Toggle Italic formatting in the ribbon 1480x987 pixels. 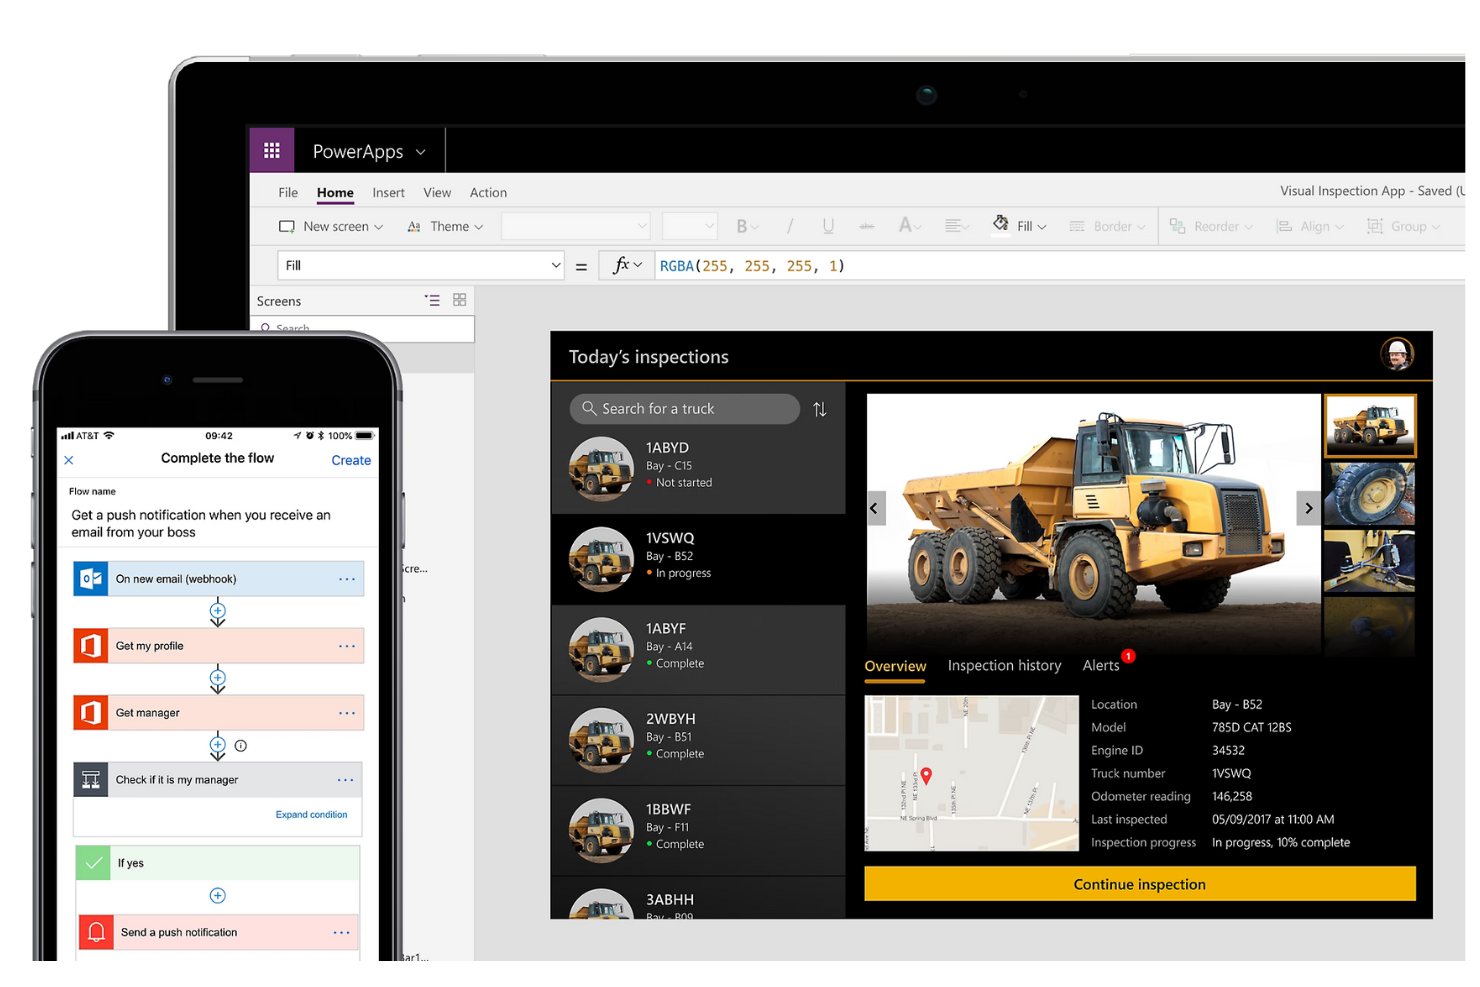tap(790, 227)
